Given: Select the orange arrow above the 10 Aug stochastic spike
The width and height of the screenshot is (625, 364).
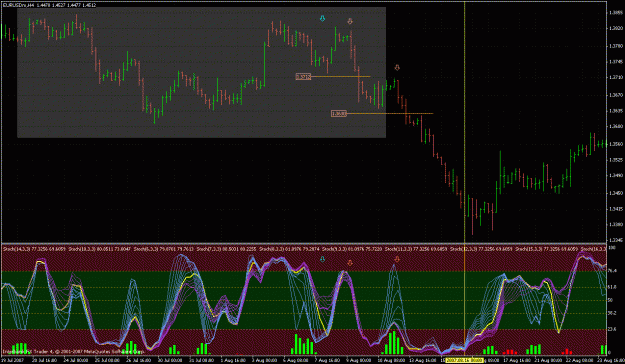Looking at the screenshot, I should pyautogui.click(x=397, y=260).
